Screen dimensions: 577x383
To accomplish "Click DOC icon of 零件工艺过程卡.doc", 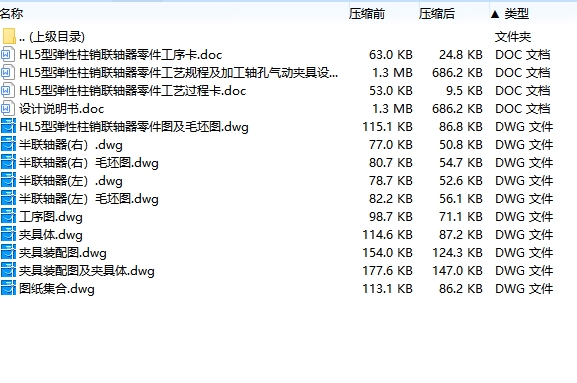I will [x=8, y=91].
